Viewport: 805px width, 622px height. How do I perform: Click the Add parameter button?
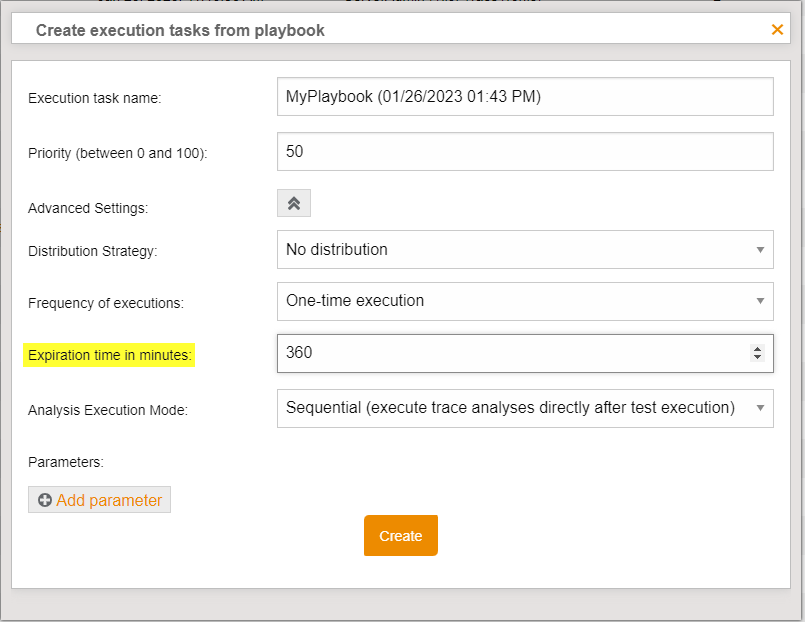(x=99, y=500)
